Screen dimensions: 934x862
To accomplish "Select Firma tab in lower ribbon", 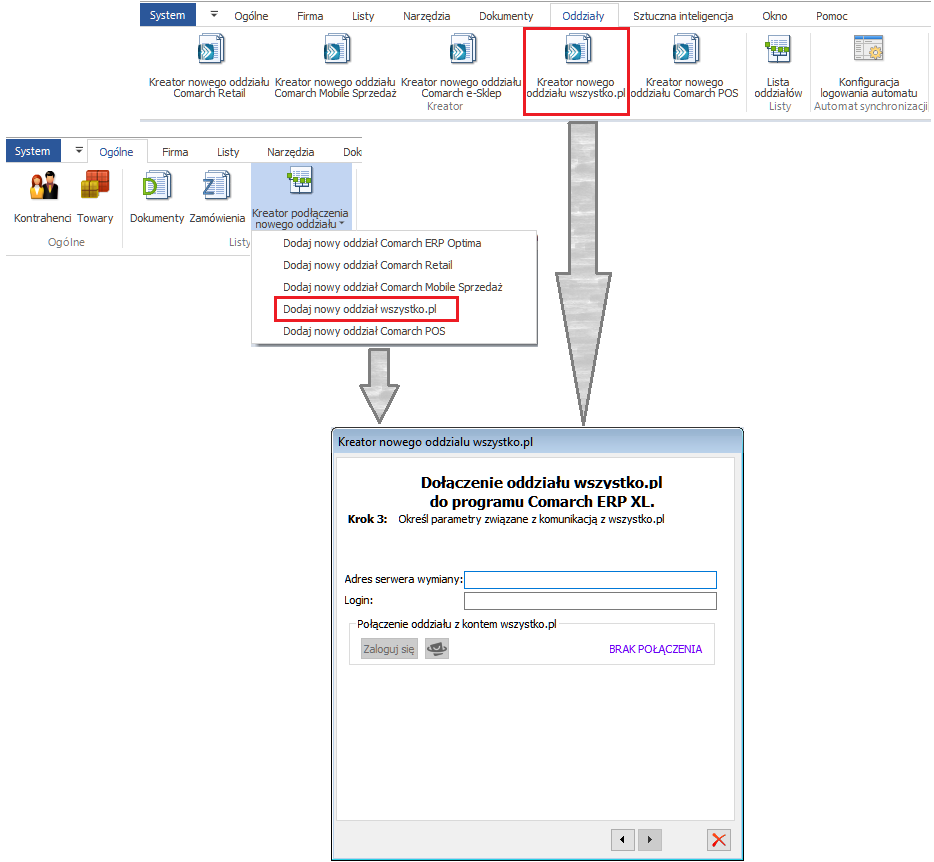I will tap(175, 152).
